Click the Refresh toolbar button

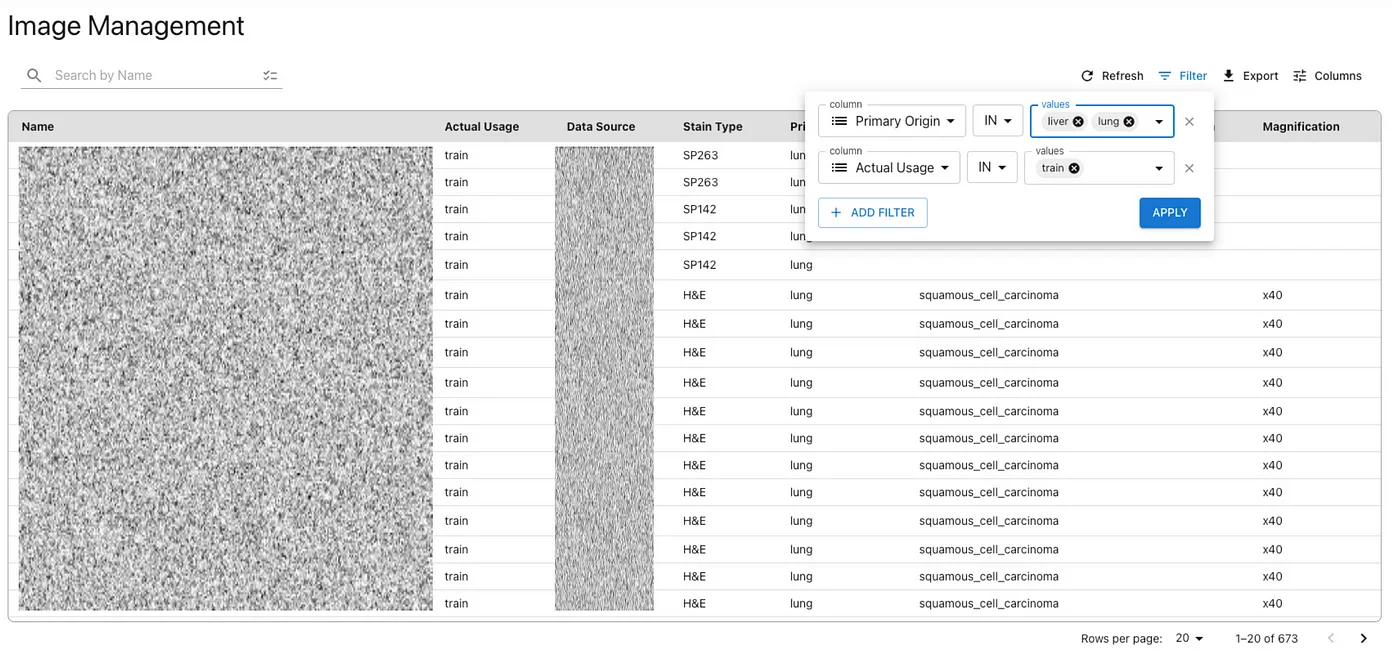tap(1112, 76)
